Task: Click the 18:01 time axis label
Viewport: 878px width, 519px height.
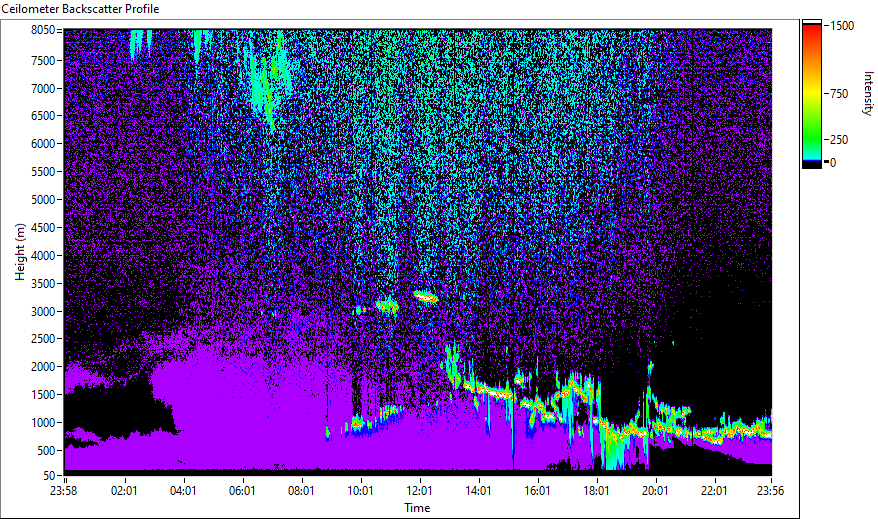Action: [596, 491]
